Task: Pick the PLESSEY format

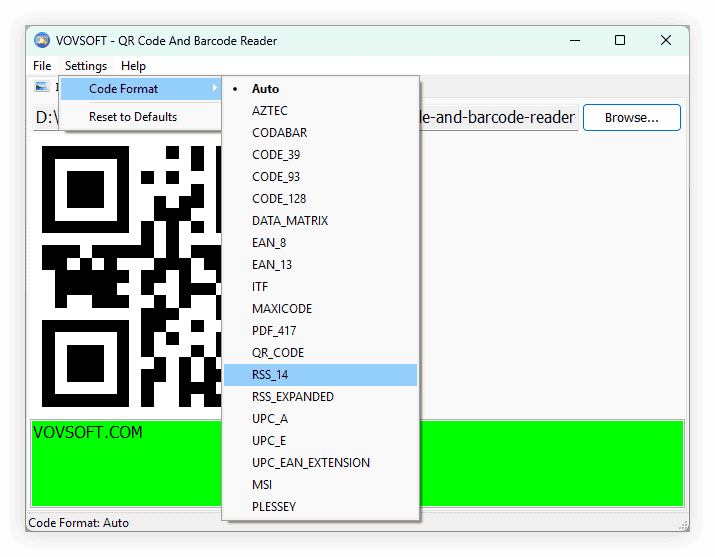Action: tap(321, 507)
